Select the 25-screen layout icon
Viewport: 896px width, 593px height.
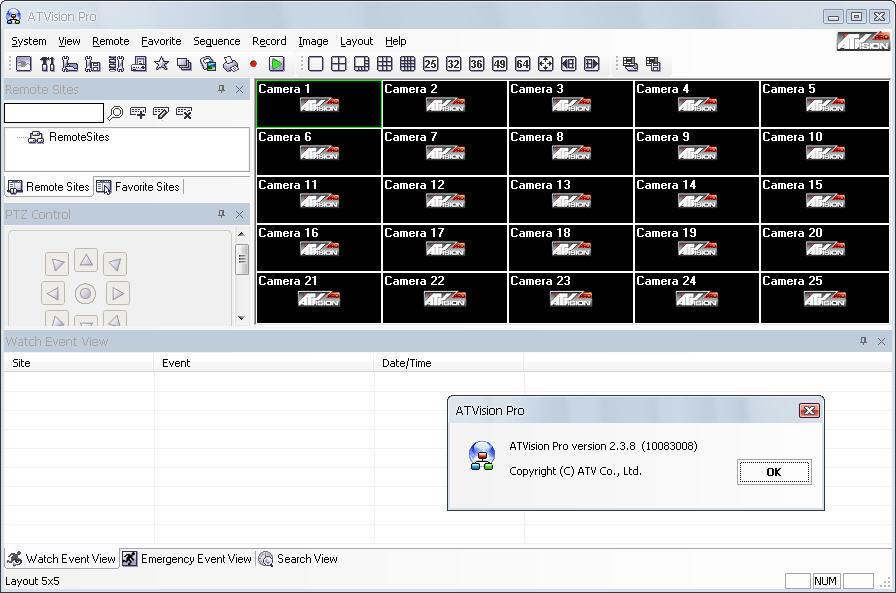tap(430, 63)
